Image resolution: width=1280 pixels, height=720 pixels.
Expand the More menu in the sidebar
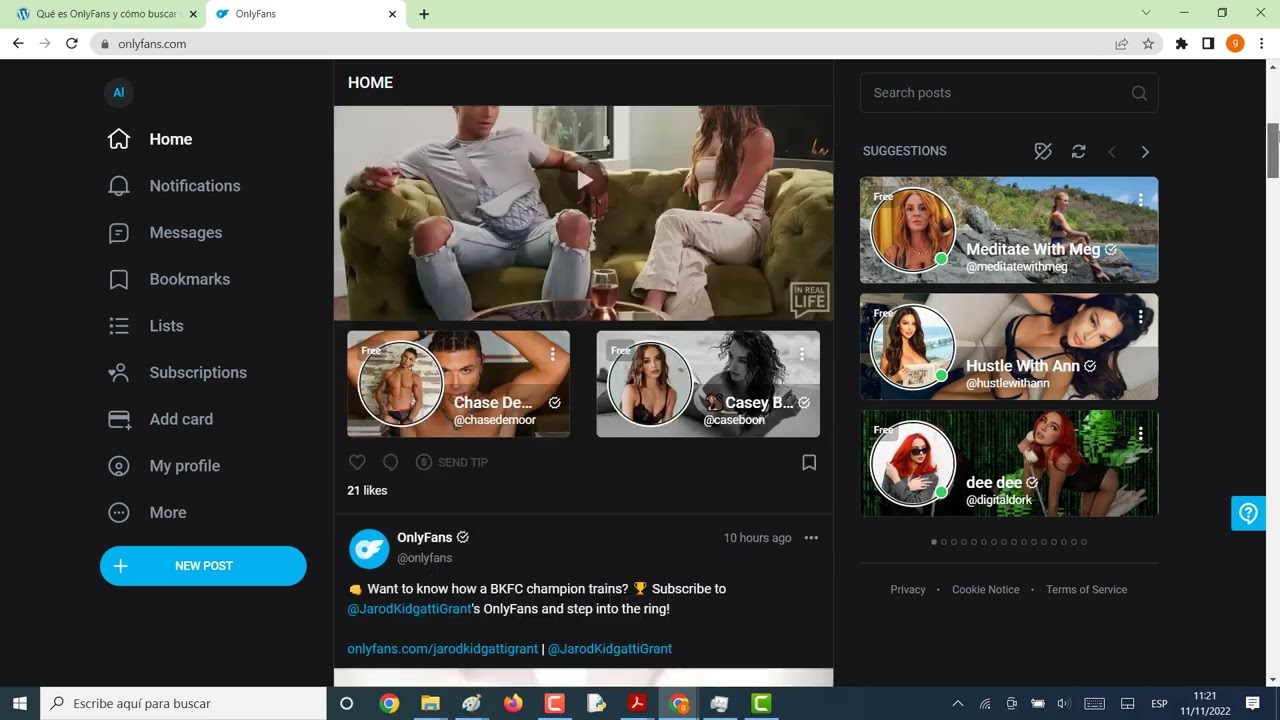147,513
